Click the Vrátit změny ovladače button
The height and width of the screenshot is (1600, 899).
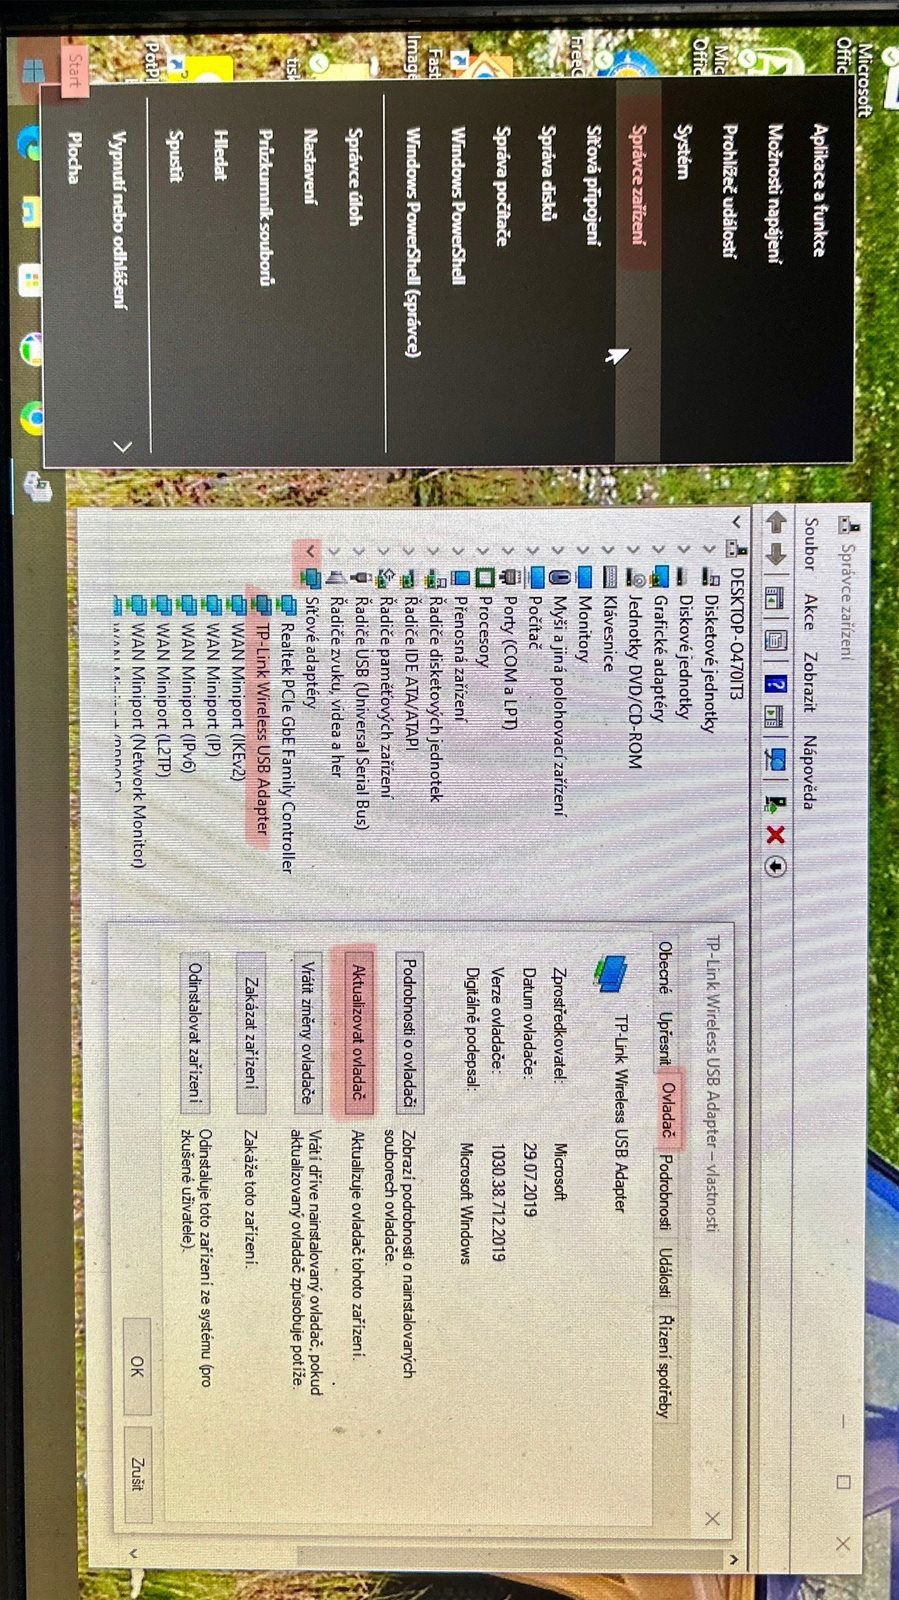click(x=308, y=1033)
